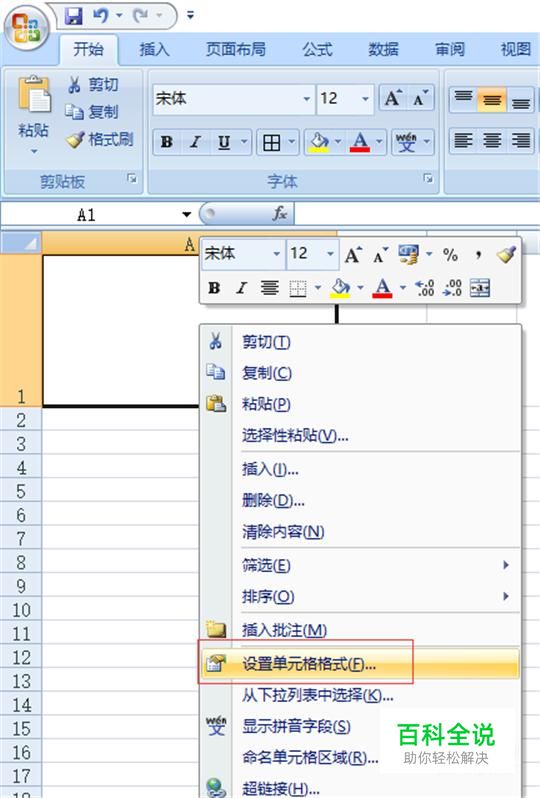Viewport: 540px width, 798px height.
Task: Undo the last action
Action: click(x=101, y=16)
